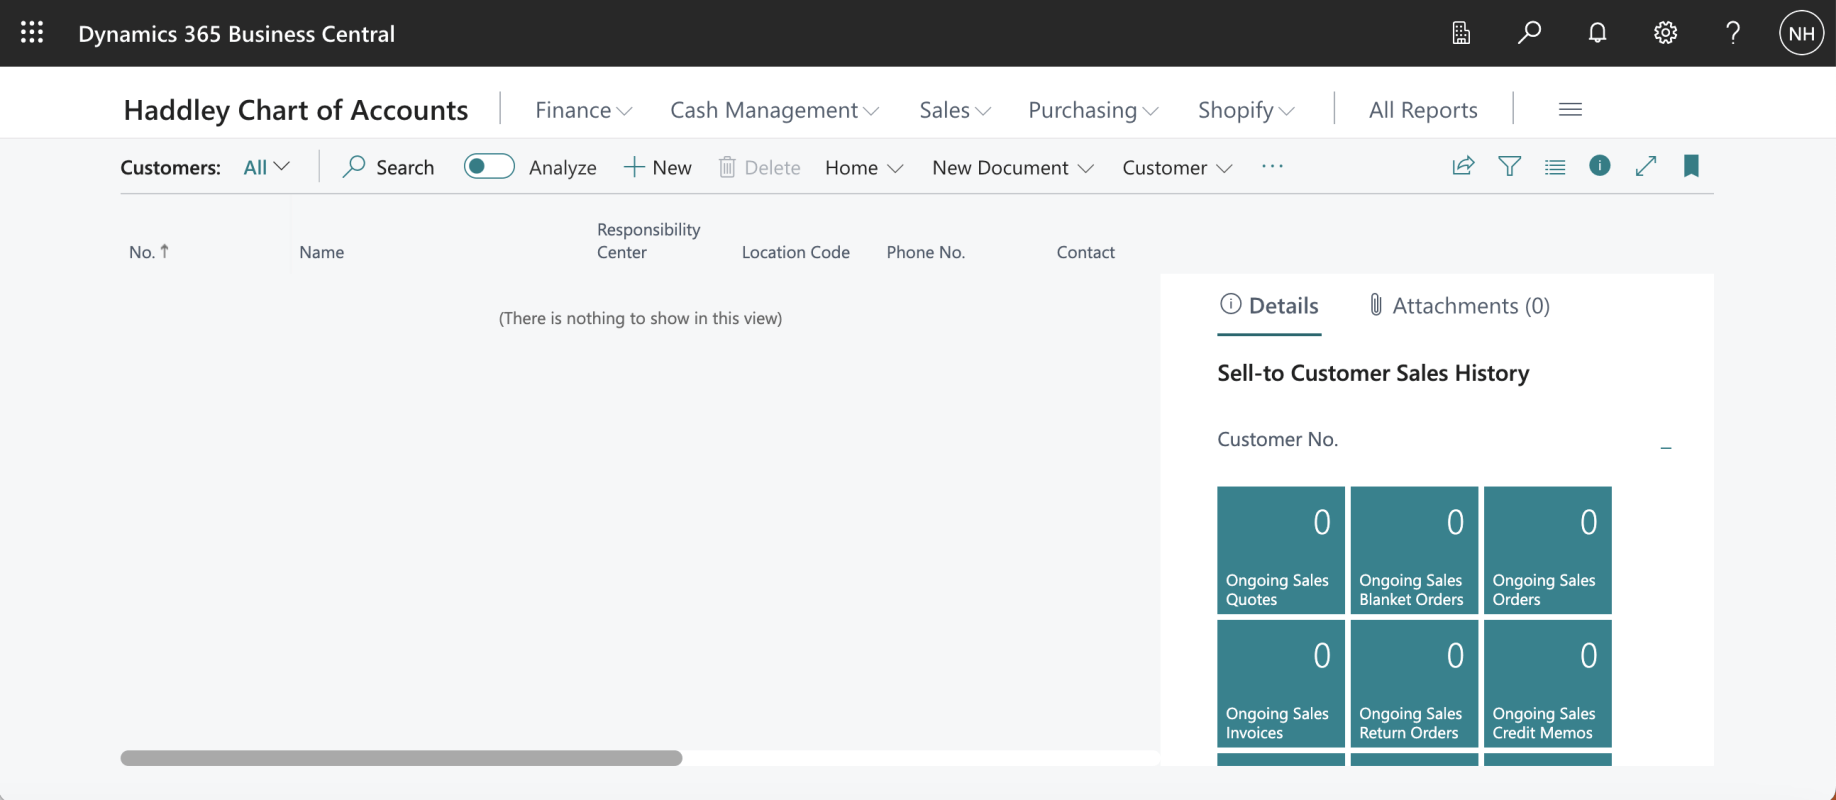This screenshot has width=1836, height=800.
Task: Open the magnifier search icon in header
Action: coord(1529,33)
